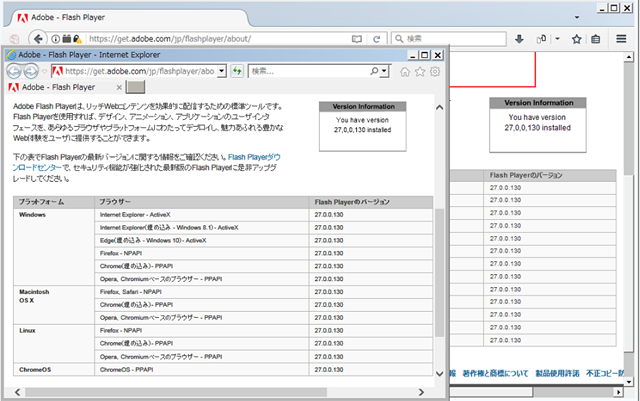
Task: Click the Firefox synced devices toolbar icon
Action: tap(541, 39)
